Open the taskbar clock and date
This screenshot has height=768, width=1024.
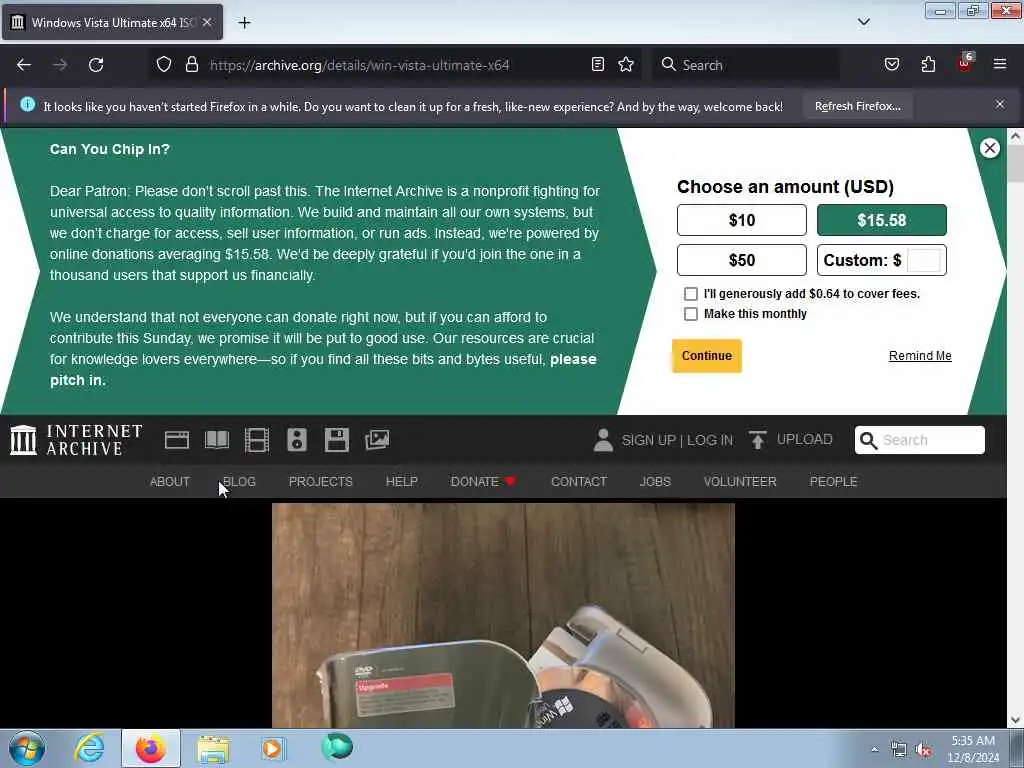(973, 749)
